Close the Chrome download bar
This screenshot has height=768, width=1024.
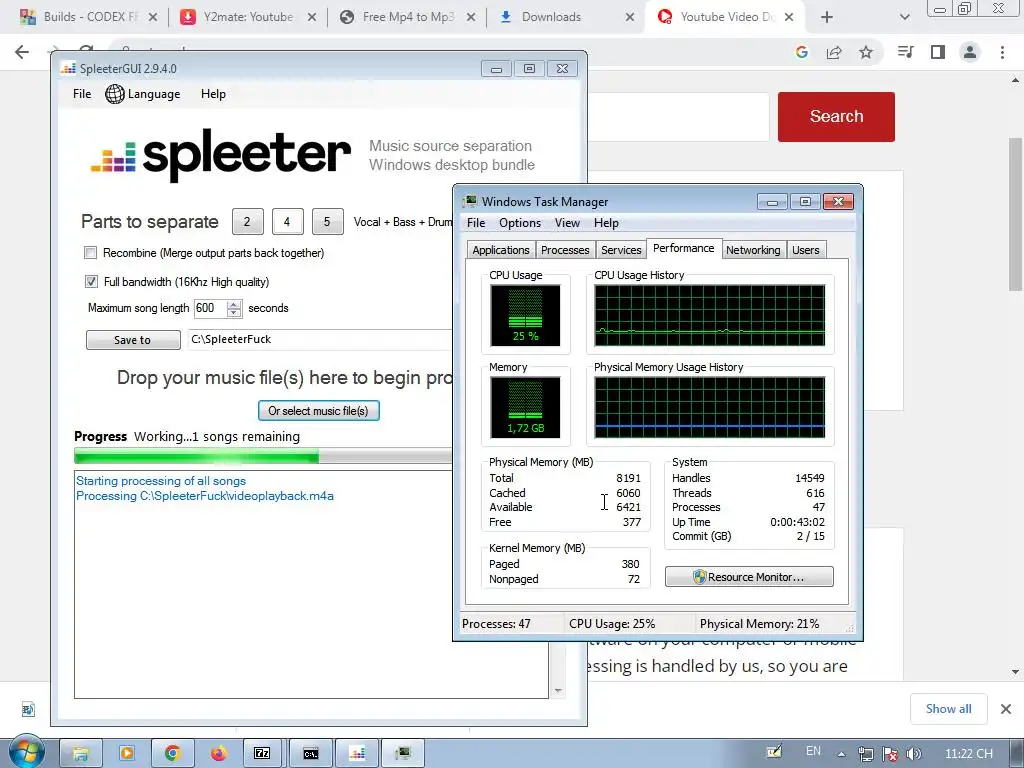click(x=1006, y=709)
